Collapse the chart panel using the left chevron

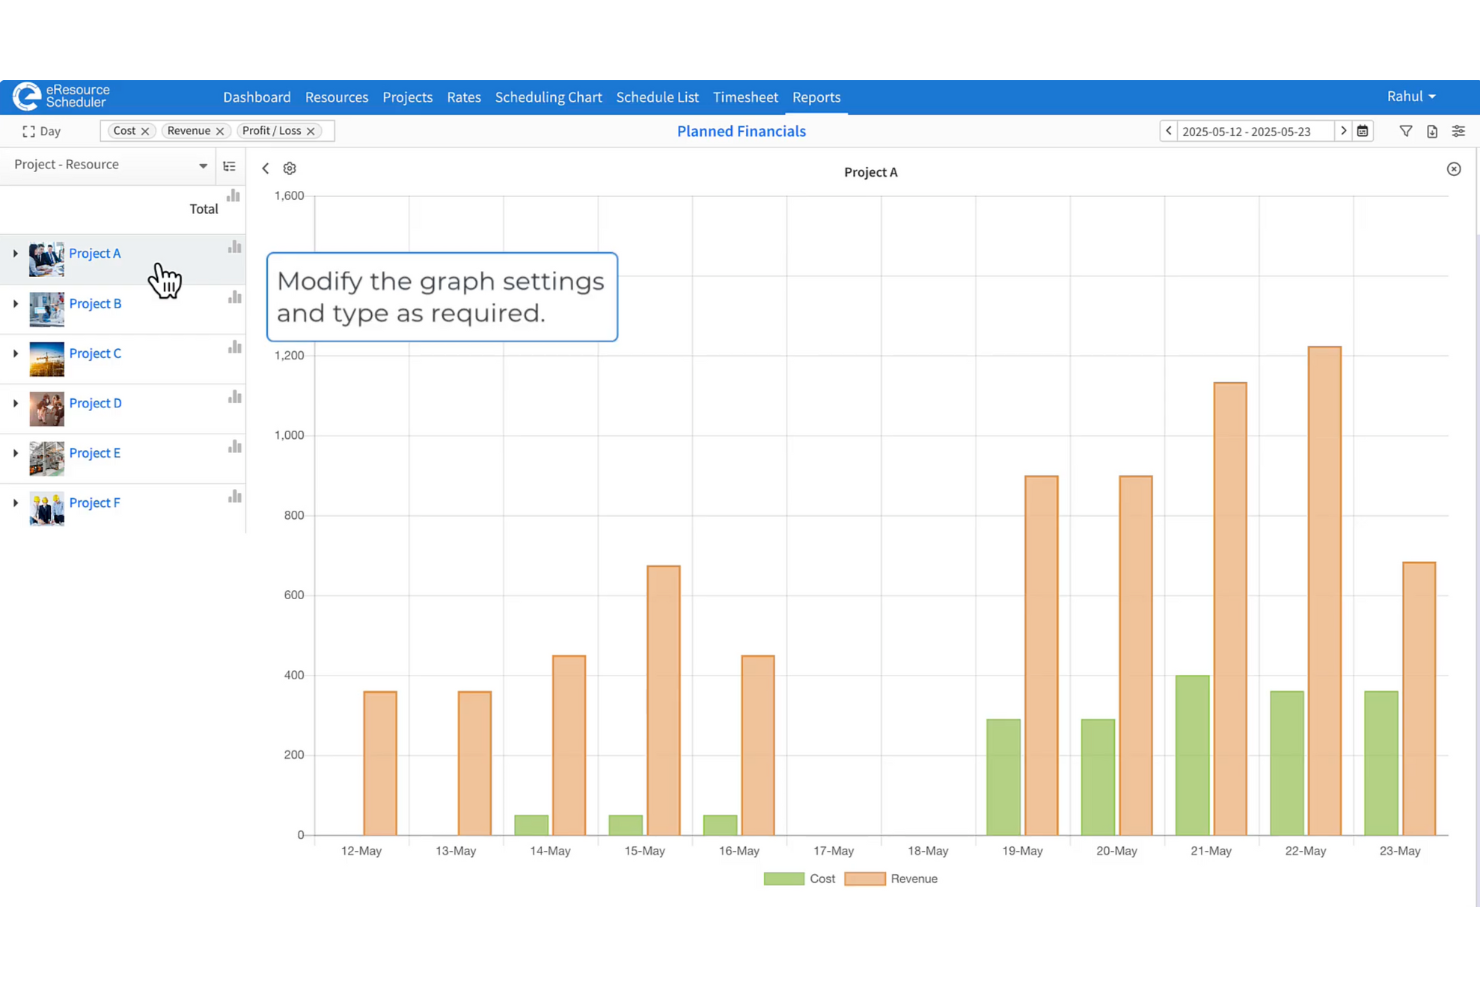[x=265, y=168]
